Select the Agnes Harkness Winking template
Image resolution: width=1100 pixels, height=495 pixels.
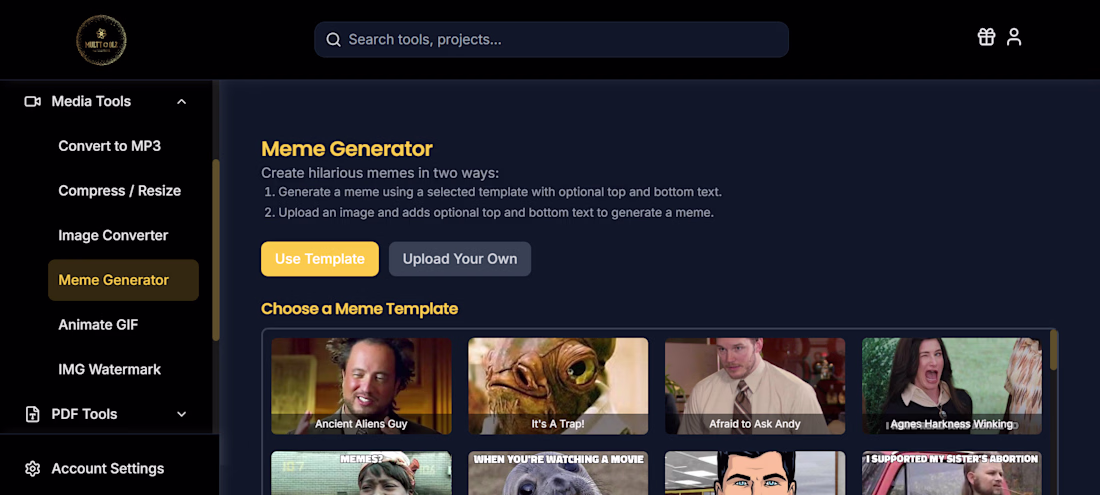952,386
